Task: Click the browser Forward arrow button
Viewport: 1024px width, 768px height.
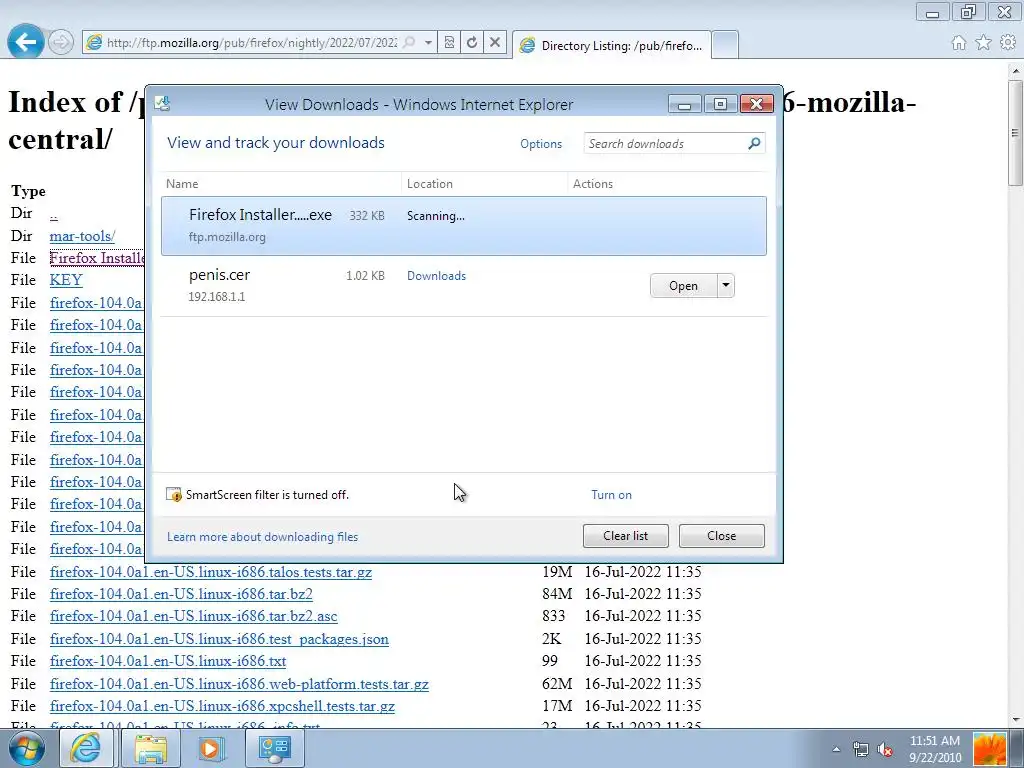Action: [61, 43]
